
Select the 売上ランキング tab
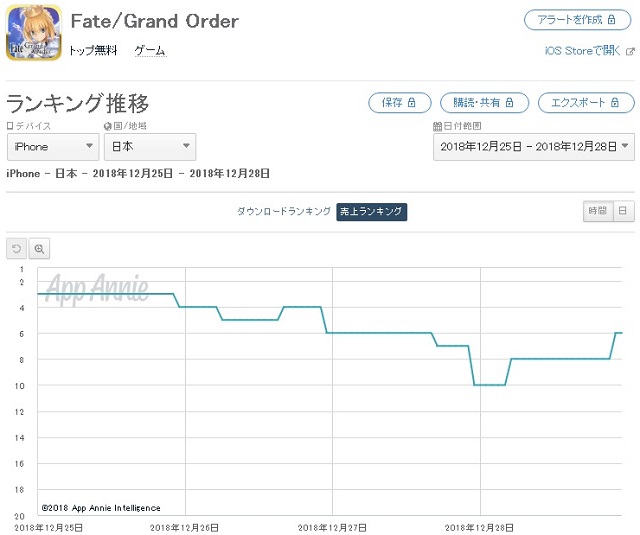[371, 211]
